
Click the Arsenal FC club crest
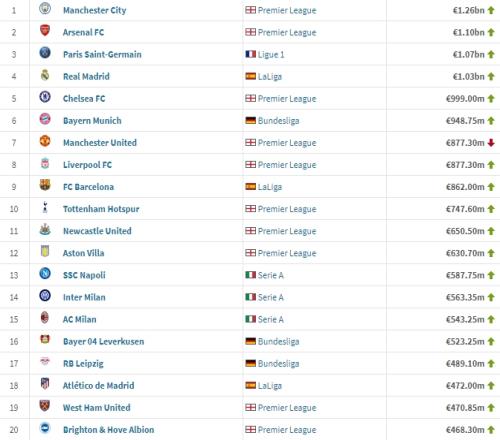(45, 30)
